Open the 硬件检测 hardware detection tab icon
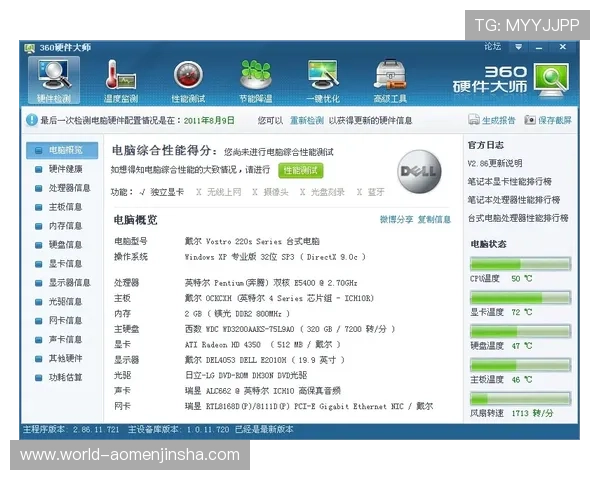This screenshot has width=600, height=480. tap(55, 76)
